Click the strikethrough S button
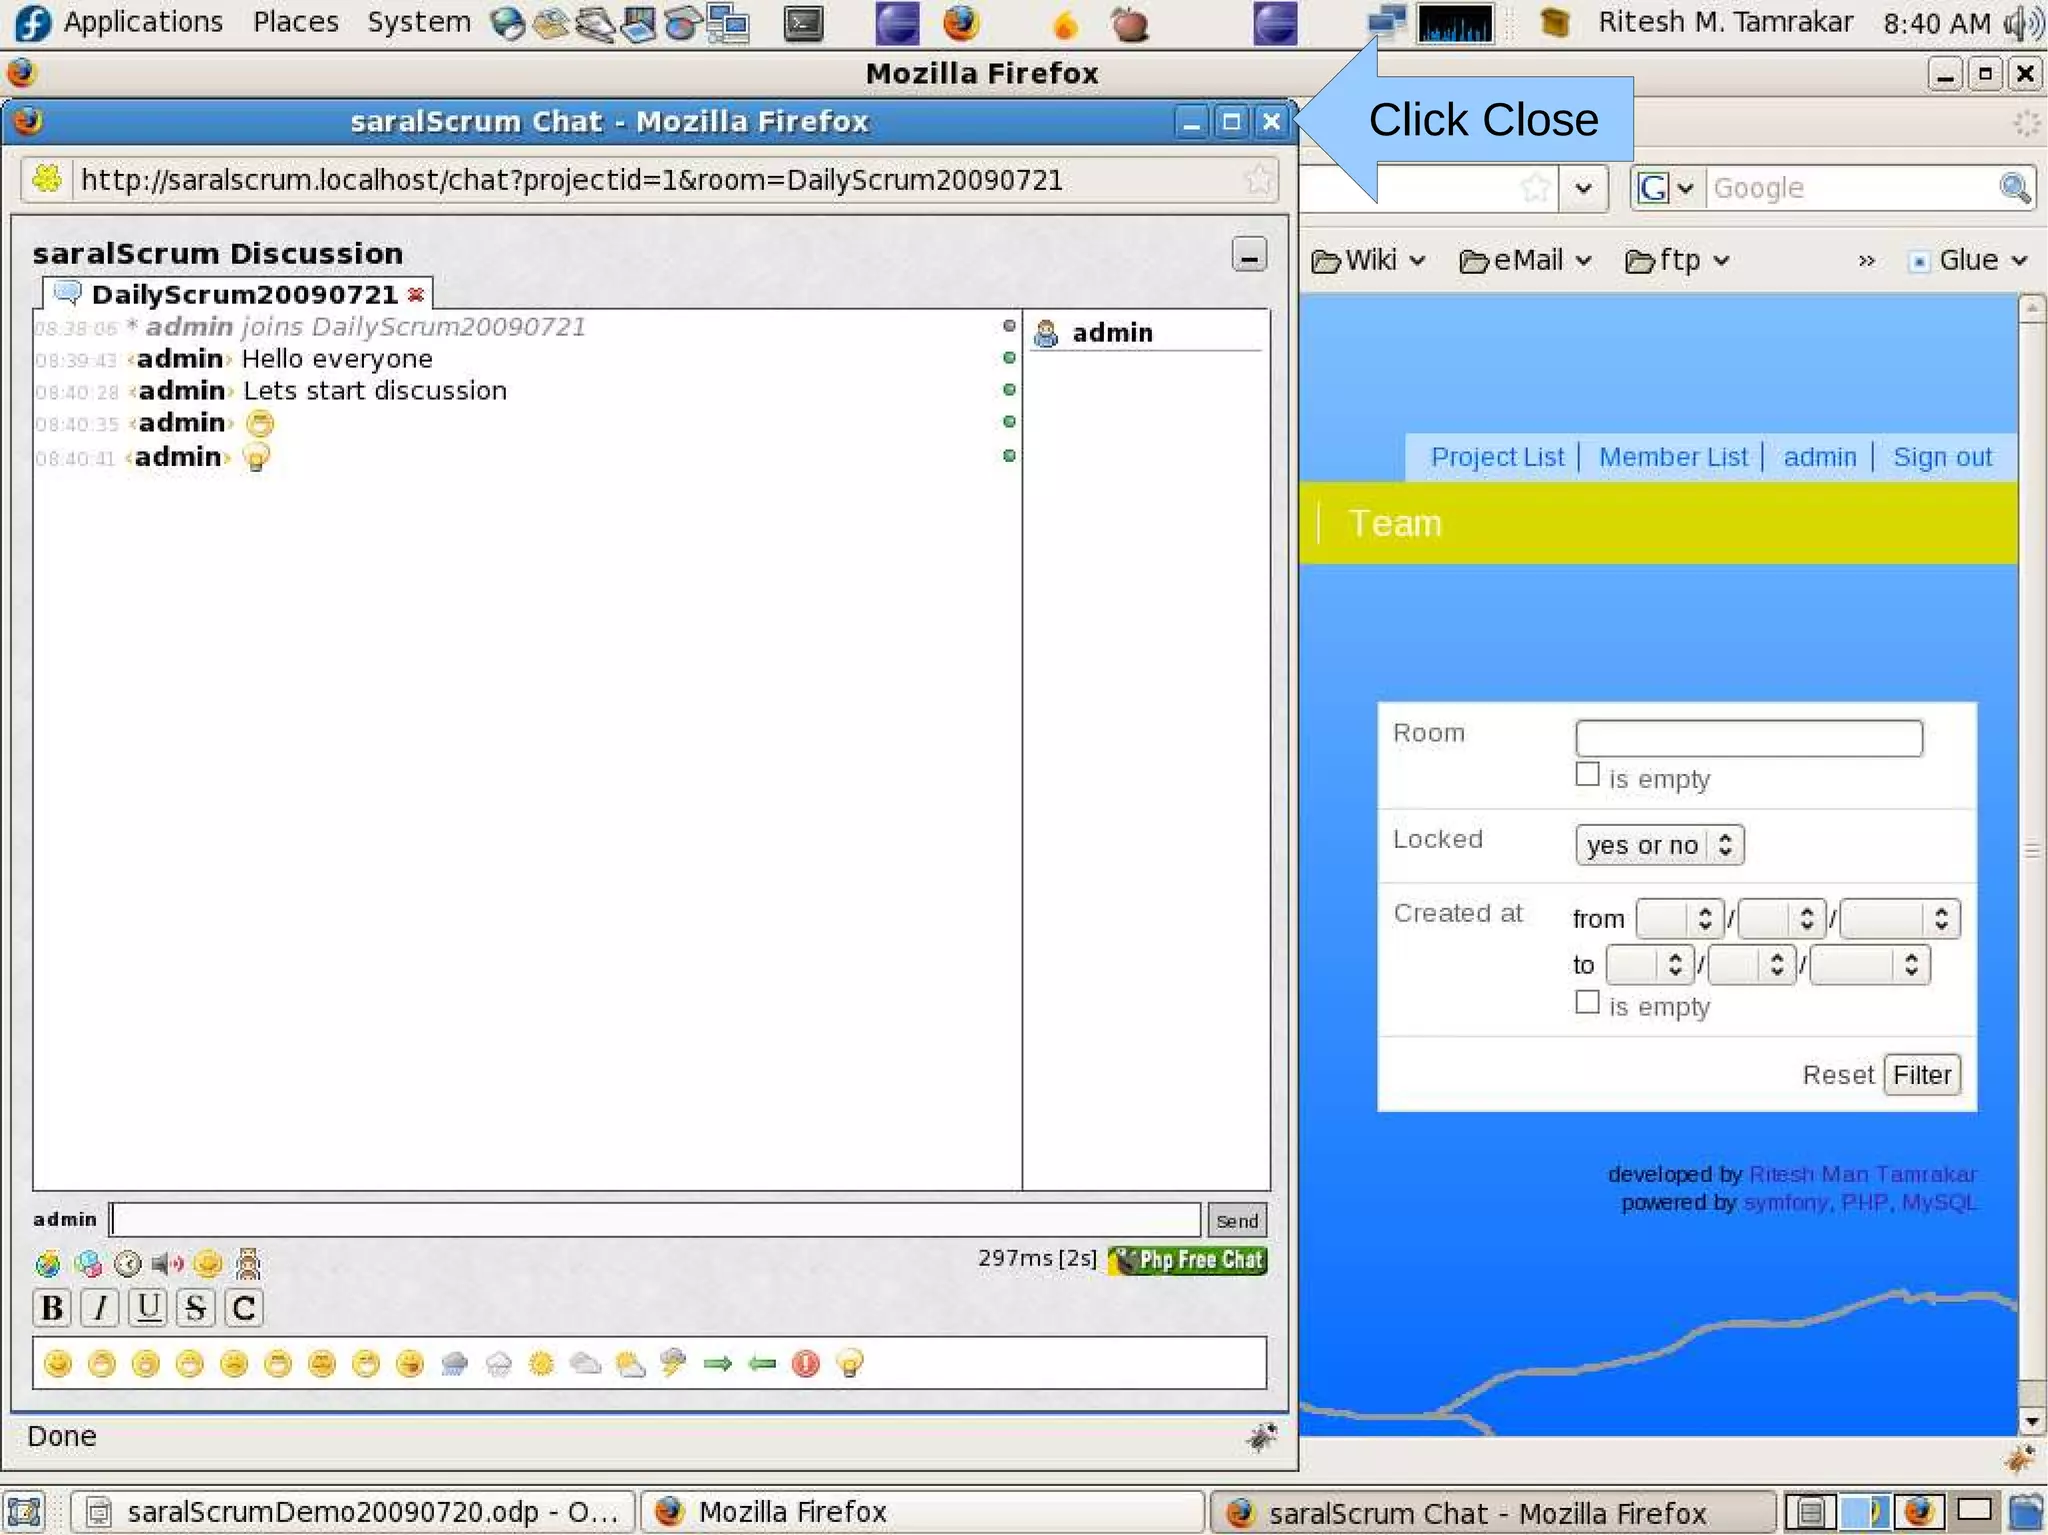2048x1535 pixels. coord(196,1308)
